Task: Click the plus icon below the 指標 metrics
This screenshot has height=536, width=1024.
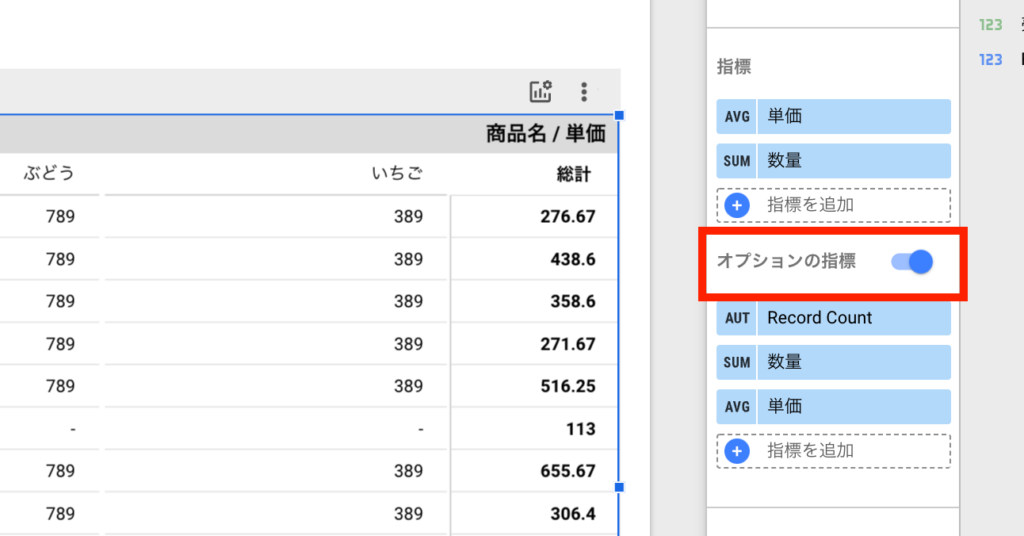Action: (737, 205)
